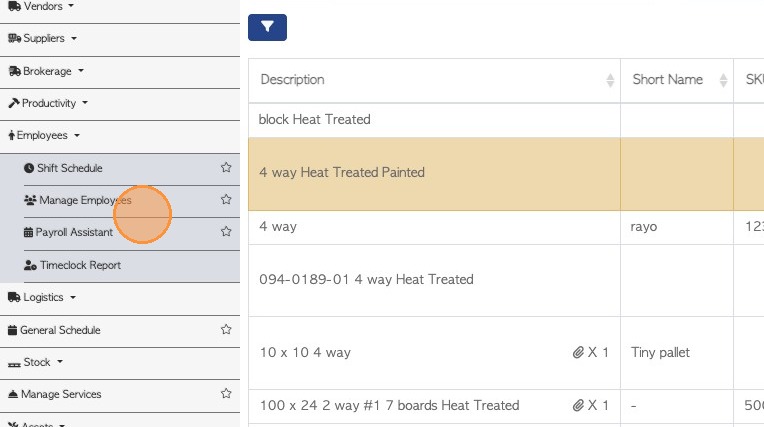This screenshot has width=764, height=427.
Task: Click the paperclip on 10 x 10 4 way
Action: pos(578,352)
